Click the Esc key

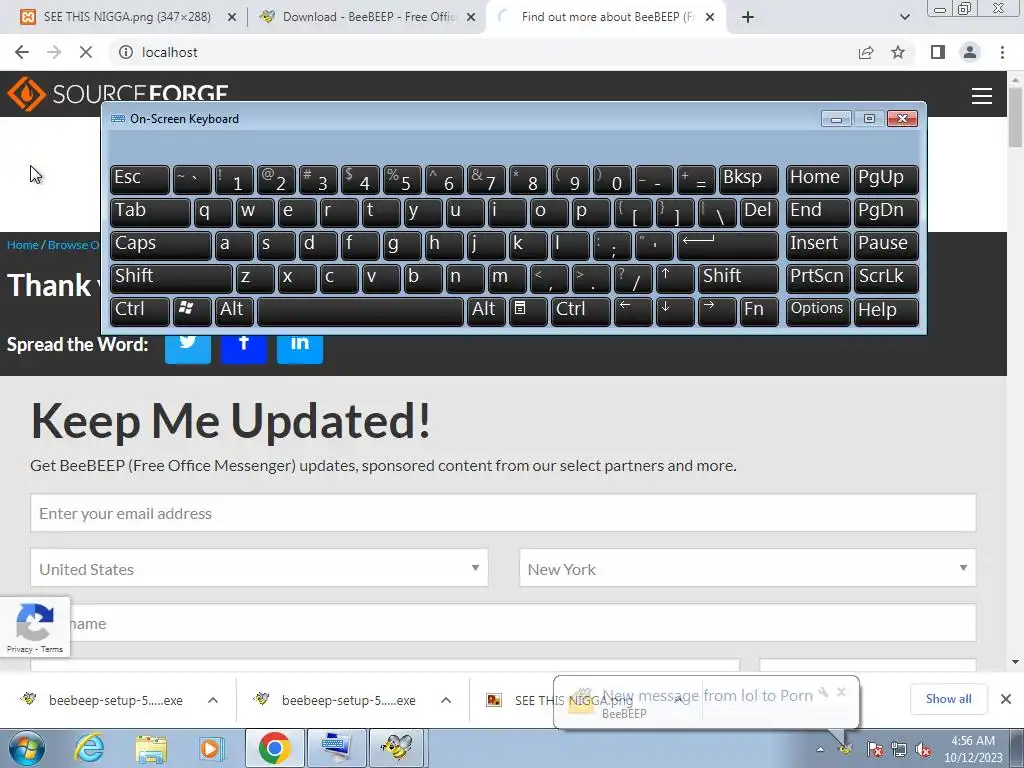coord(140,179)
